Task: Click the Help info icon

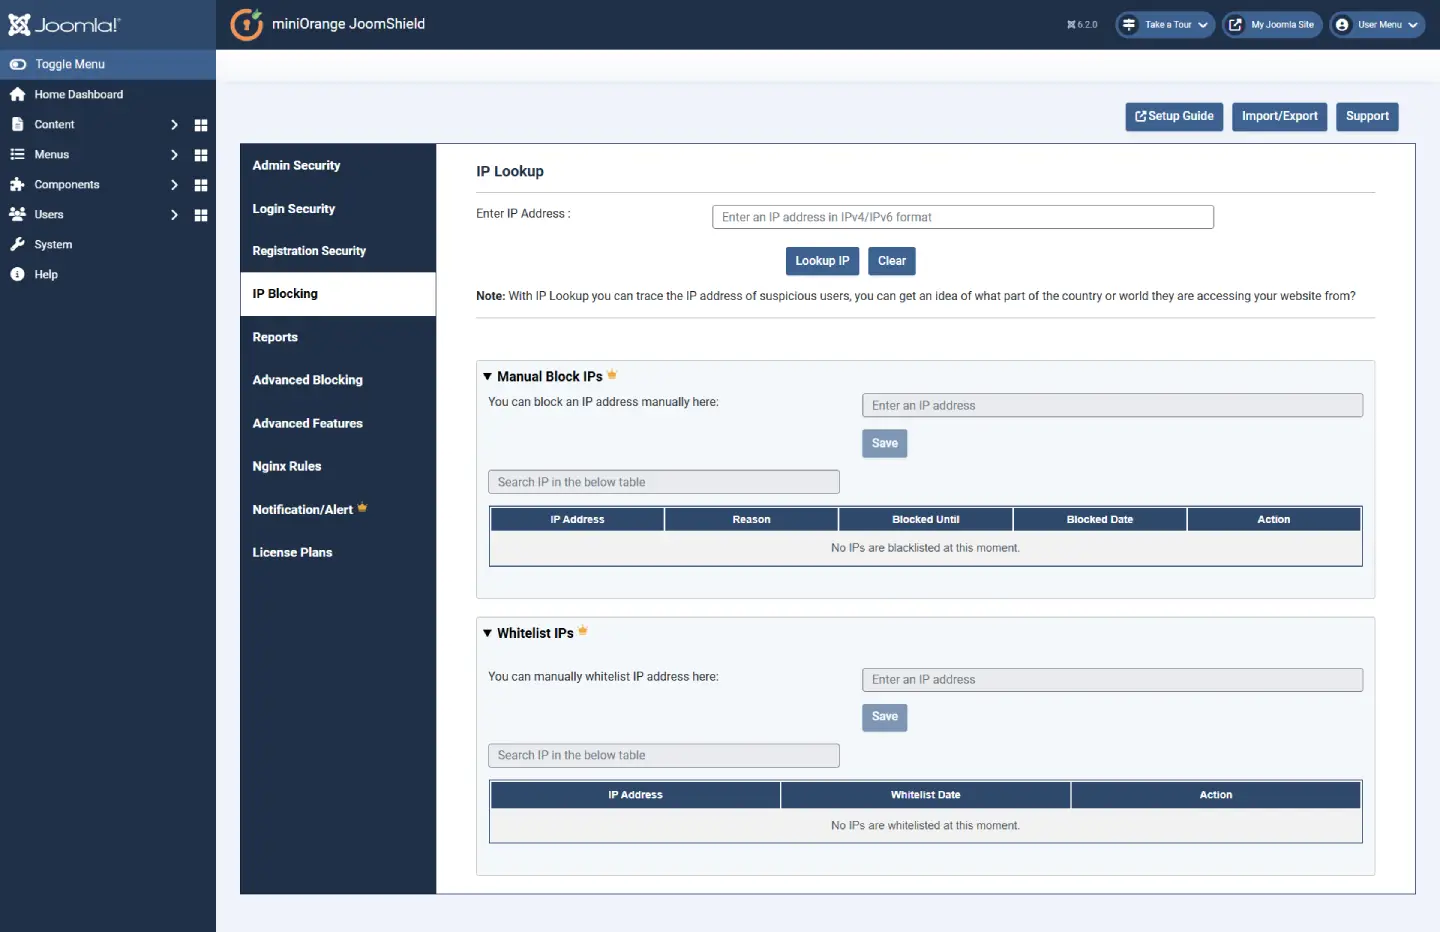Action: click(17, 274)
